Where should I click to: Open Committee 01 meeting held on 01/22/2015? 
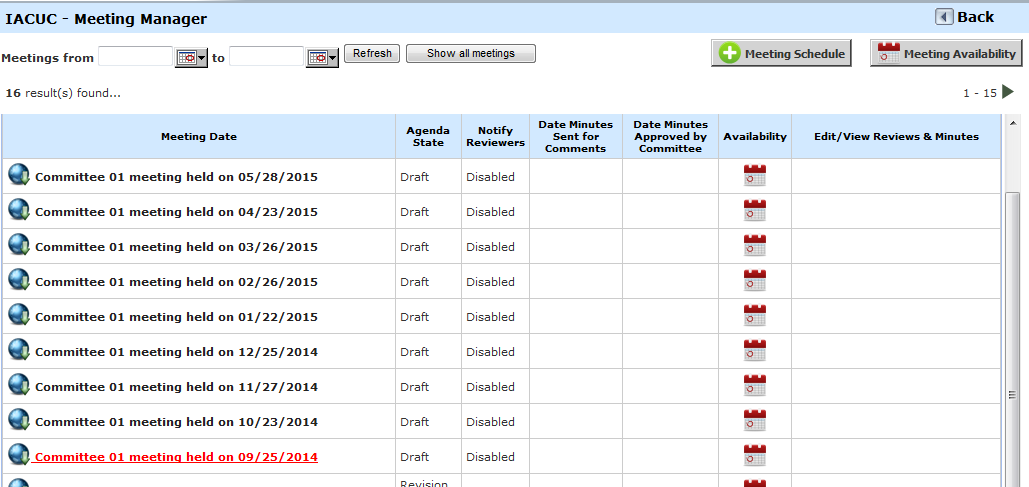tap(177, 317)
